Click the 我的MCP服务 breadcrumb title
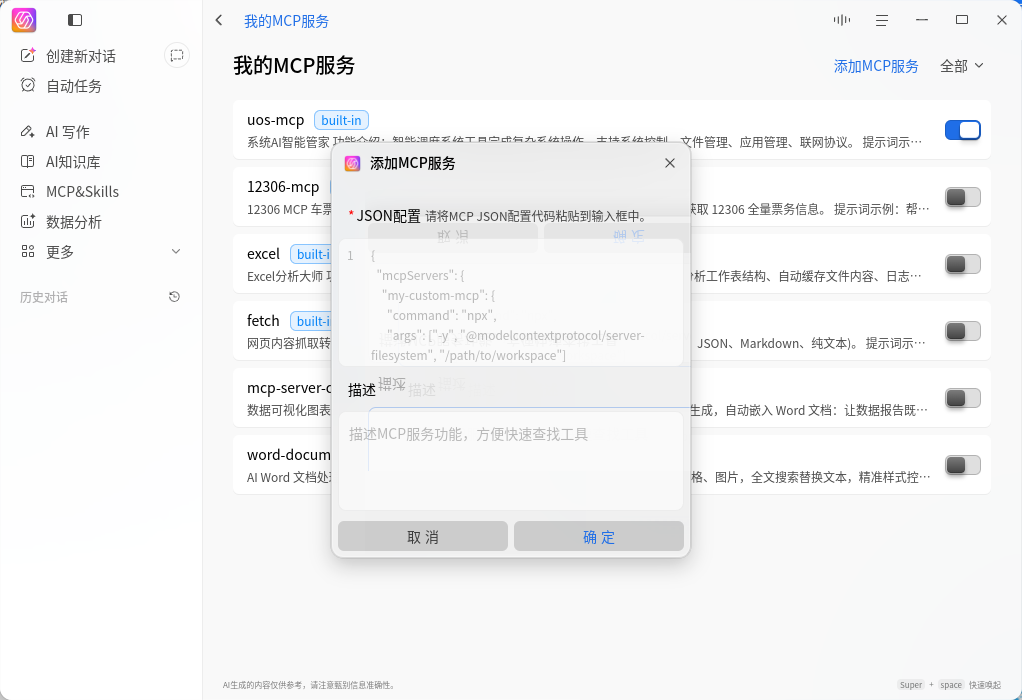Viewport: 1022px width, 700px height. pyautogui.click(x=286, y=21)
